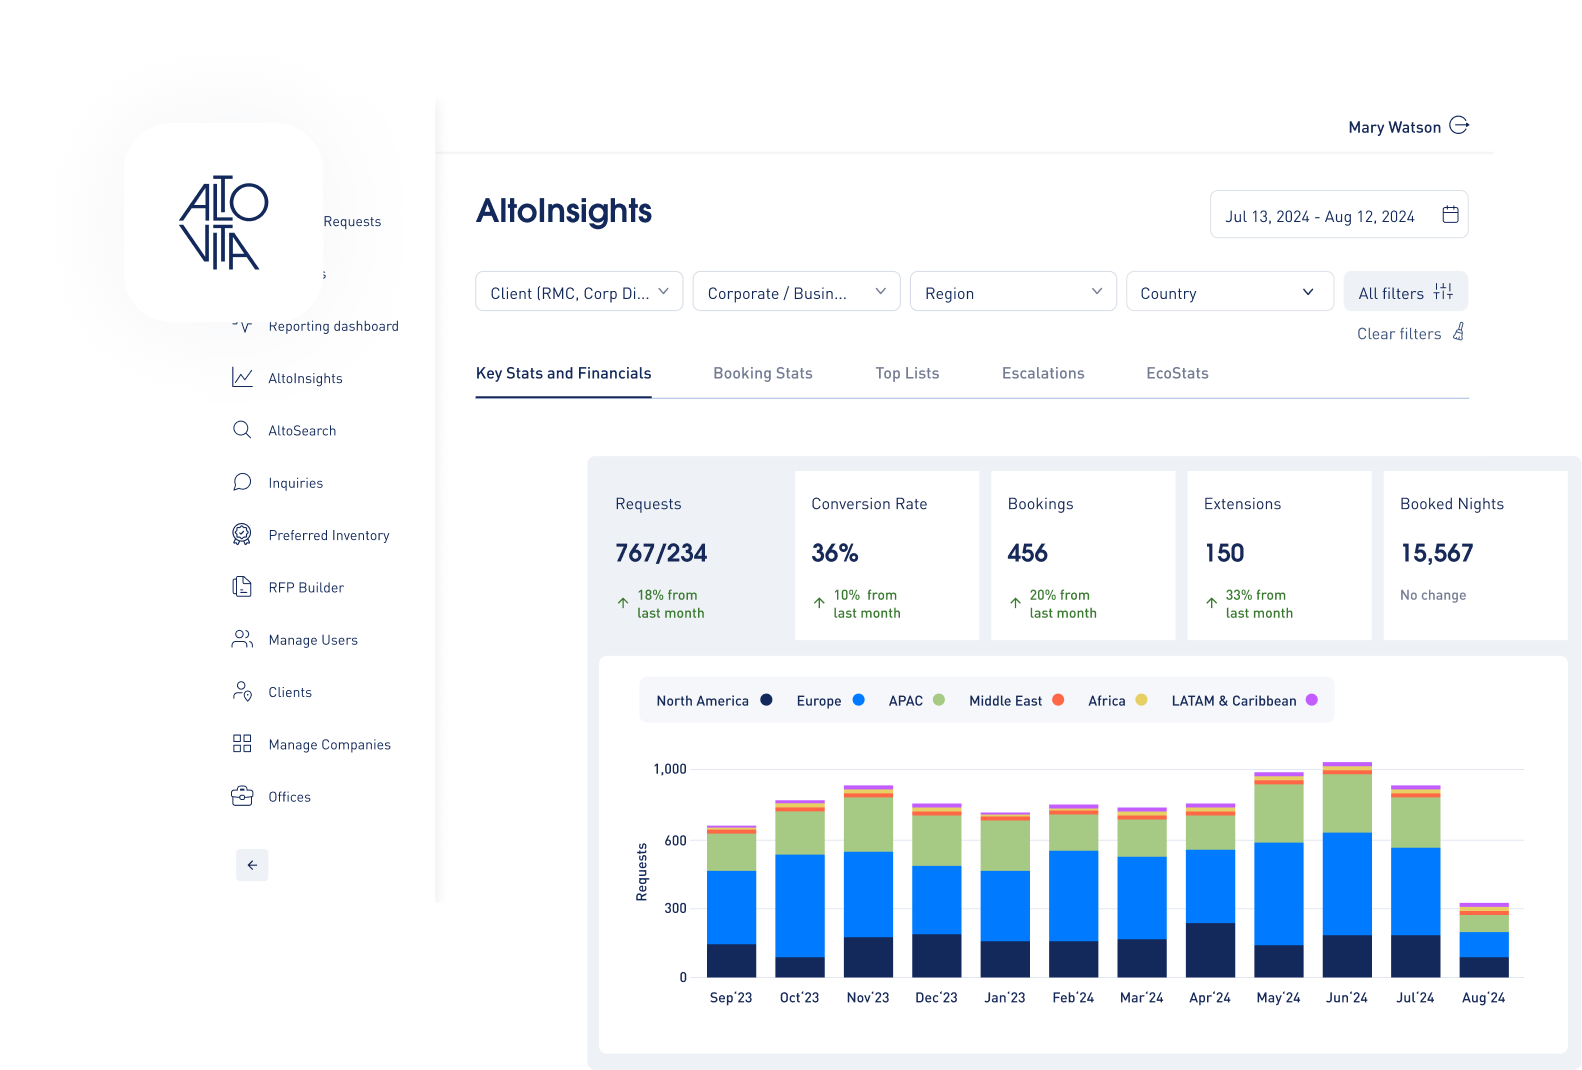The height and width of the screenshot is (1070, 1582).
Task: Click the AltoSearch magnifier icon
Action: (x=242, y=430)
